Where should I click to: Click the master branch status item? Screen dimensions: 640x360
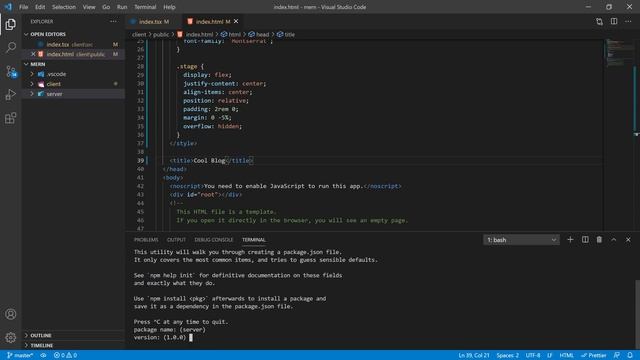click(20, 355)
